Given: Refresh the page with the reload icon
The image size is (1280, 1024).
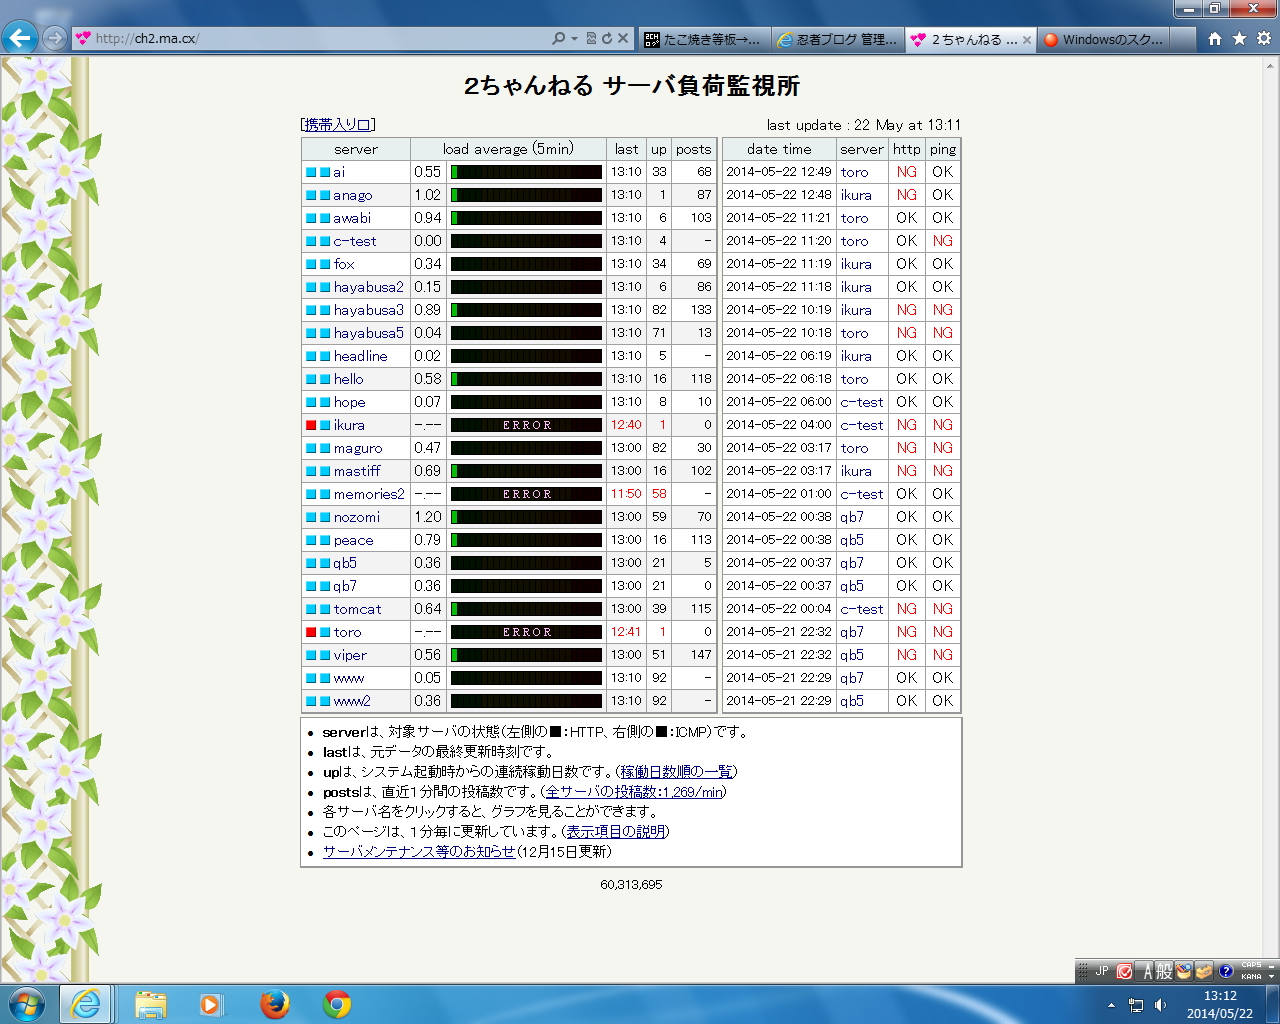Looking at the screenshot, I should [606, 38].
